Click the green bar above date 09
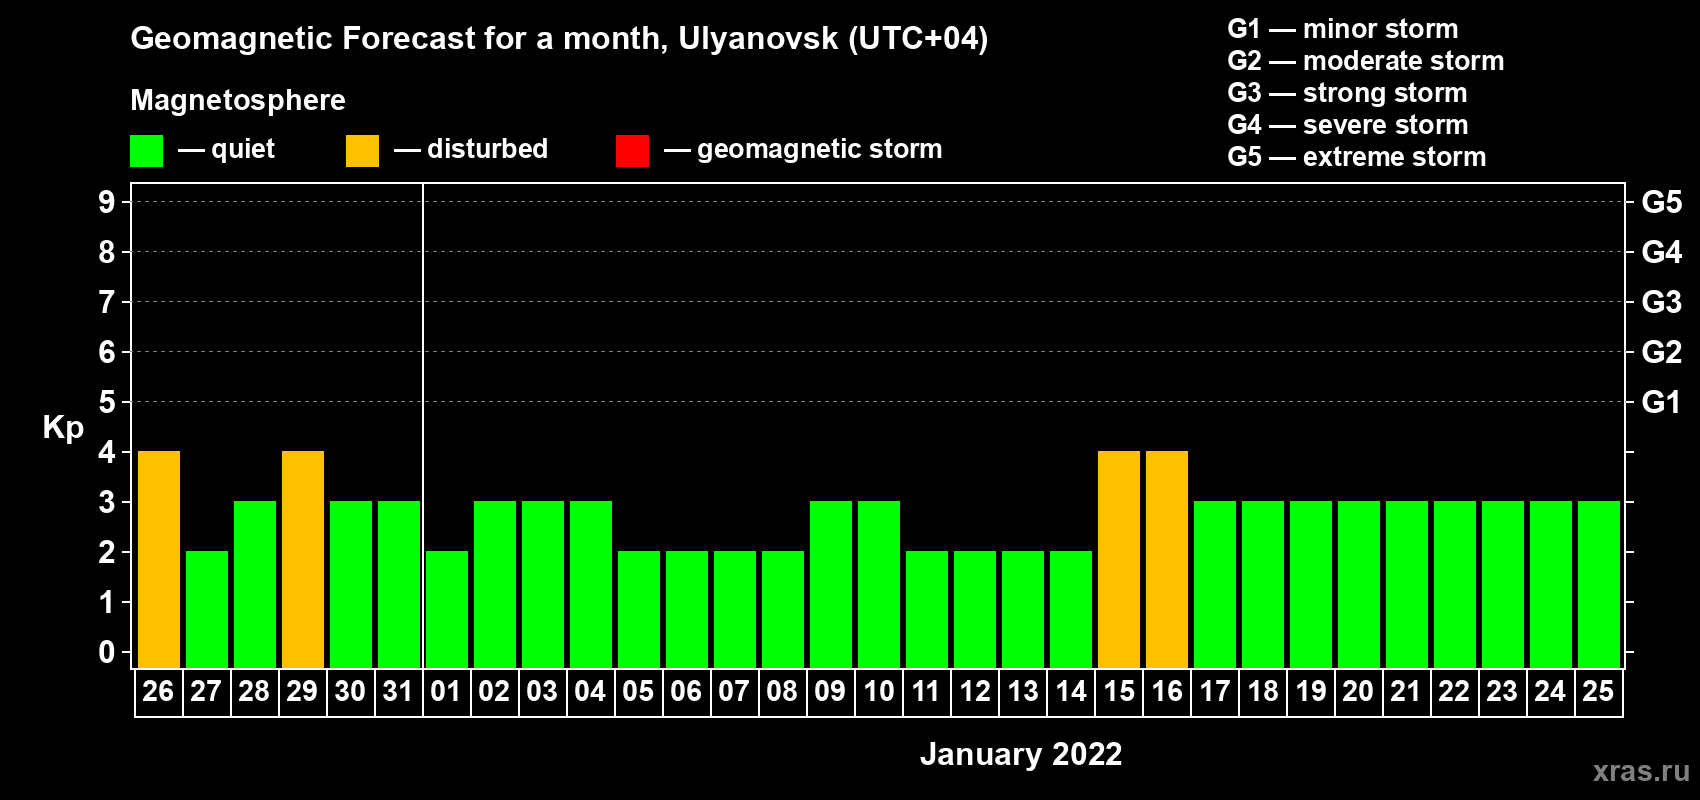 (831, 584)
